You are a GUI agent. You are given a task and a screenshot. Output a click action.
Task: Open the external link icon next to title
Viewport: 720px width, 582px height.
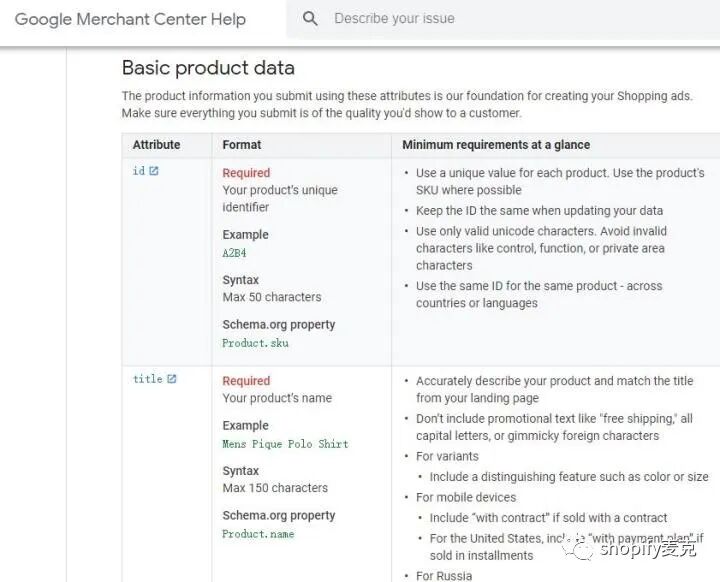pos(171,379)
